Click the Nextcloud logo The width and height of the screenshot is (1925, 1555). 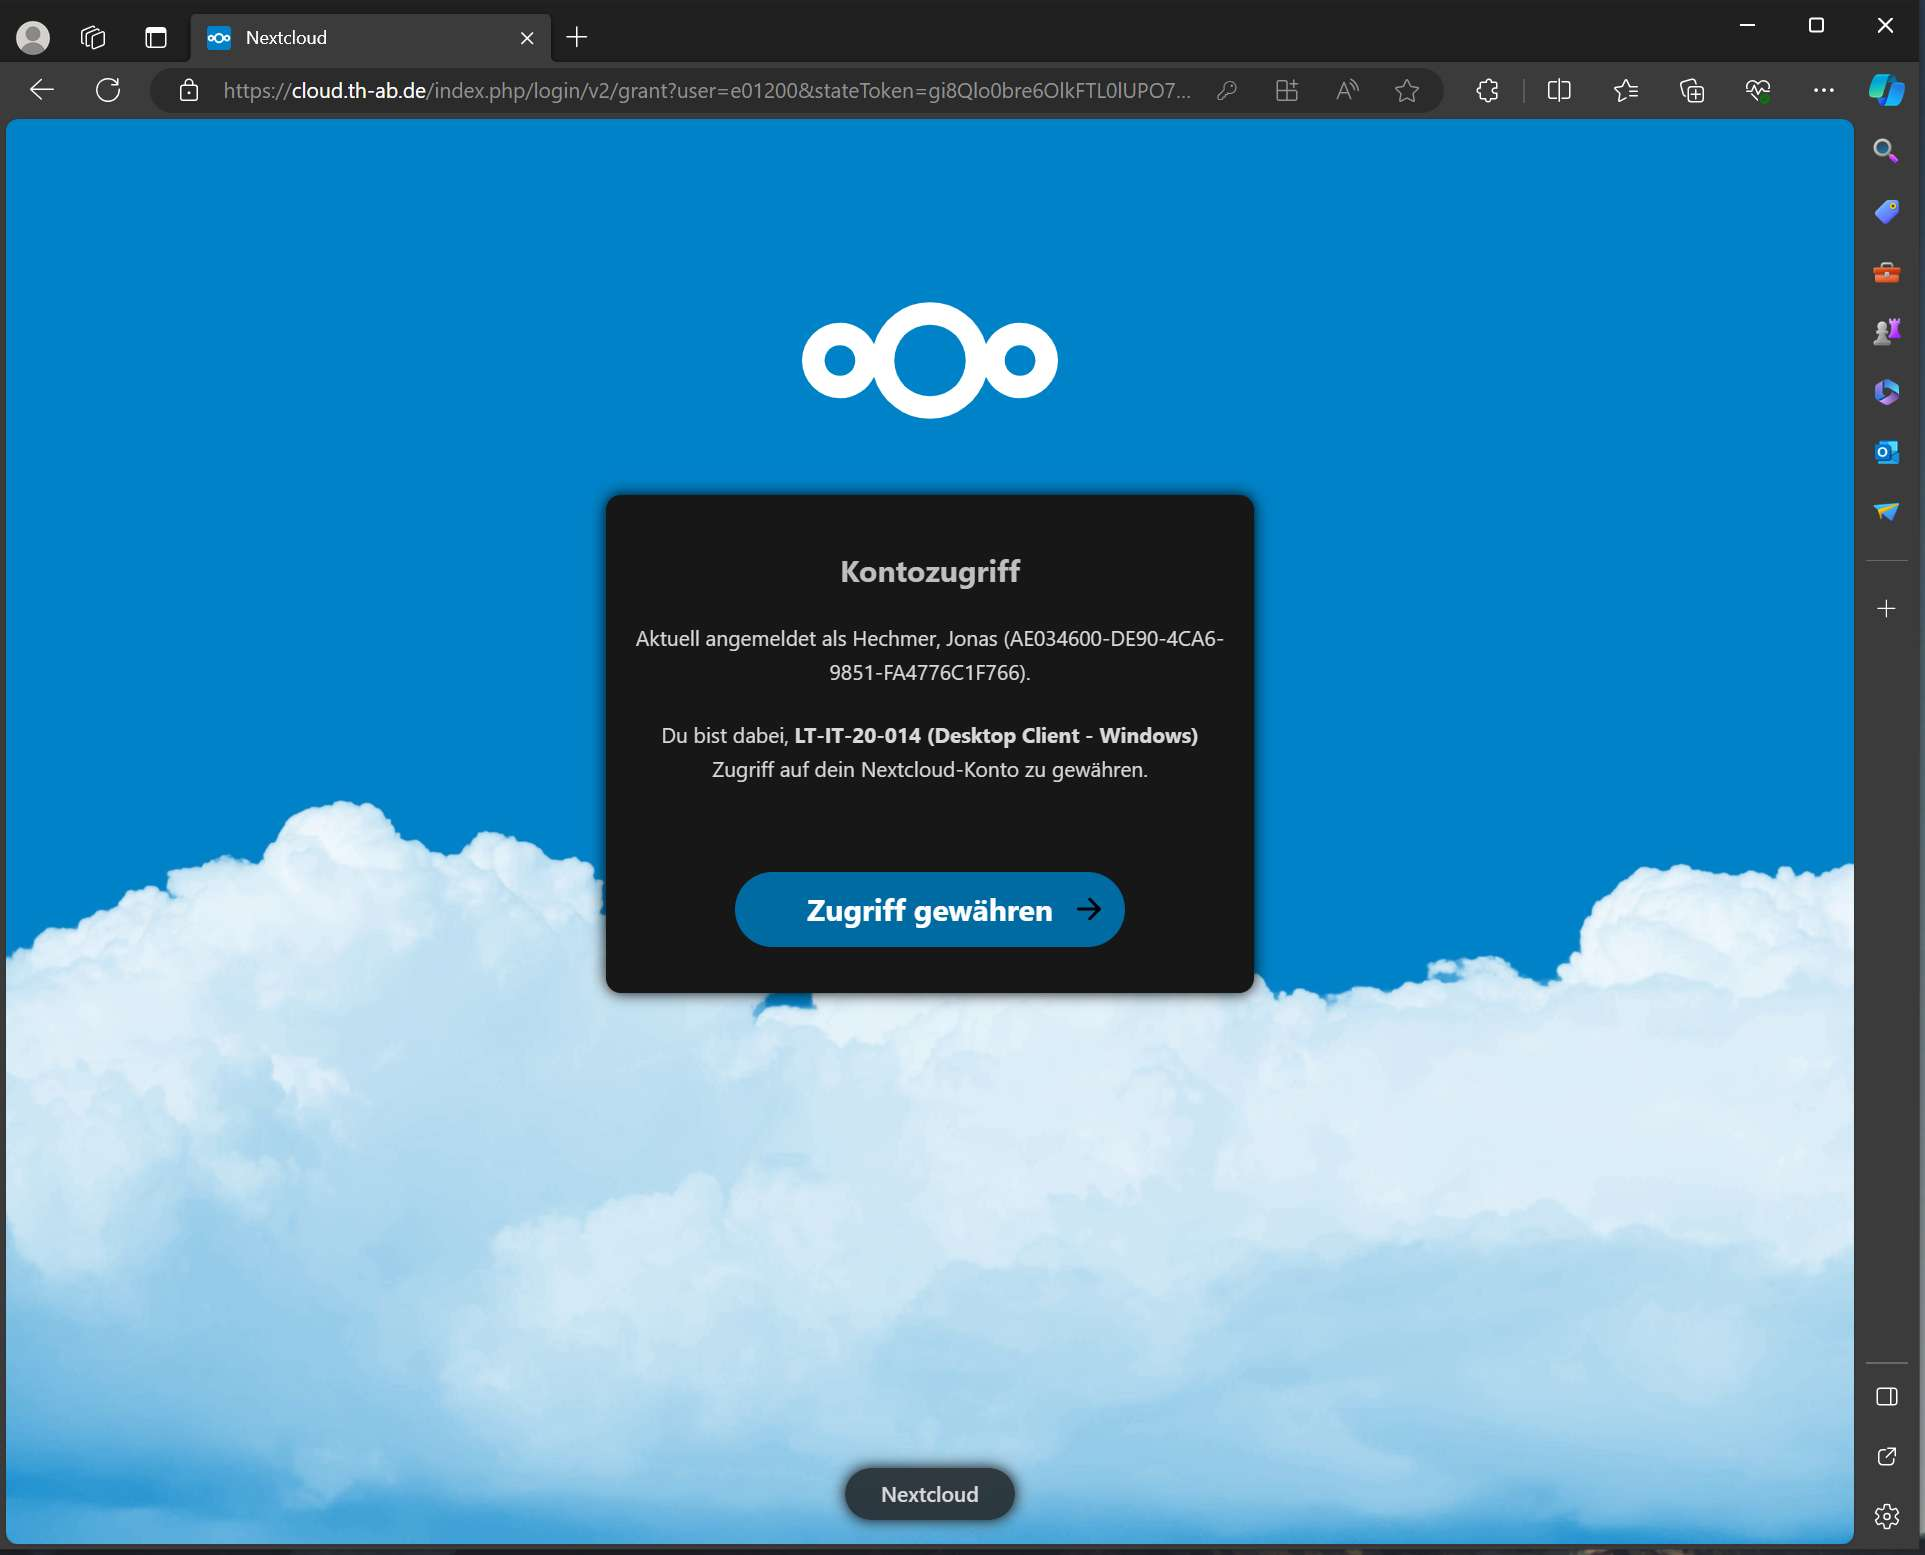(929, 360)
